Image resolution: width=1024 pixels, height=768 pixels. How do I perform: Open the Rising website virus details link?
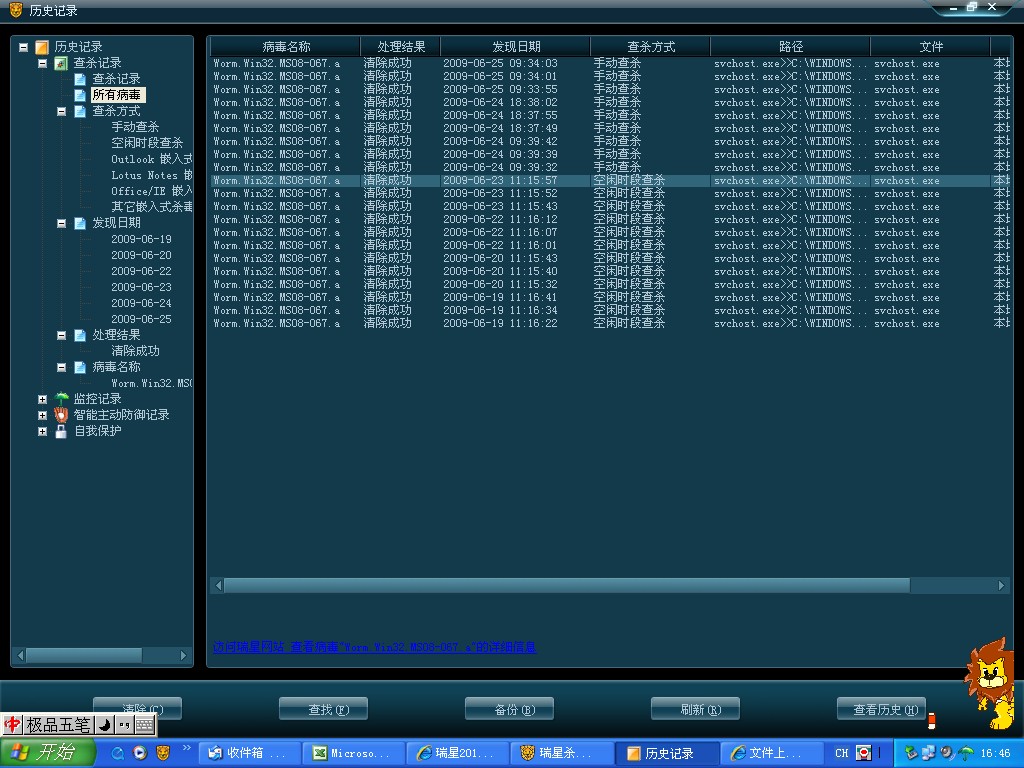(x=374, y=647)
